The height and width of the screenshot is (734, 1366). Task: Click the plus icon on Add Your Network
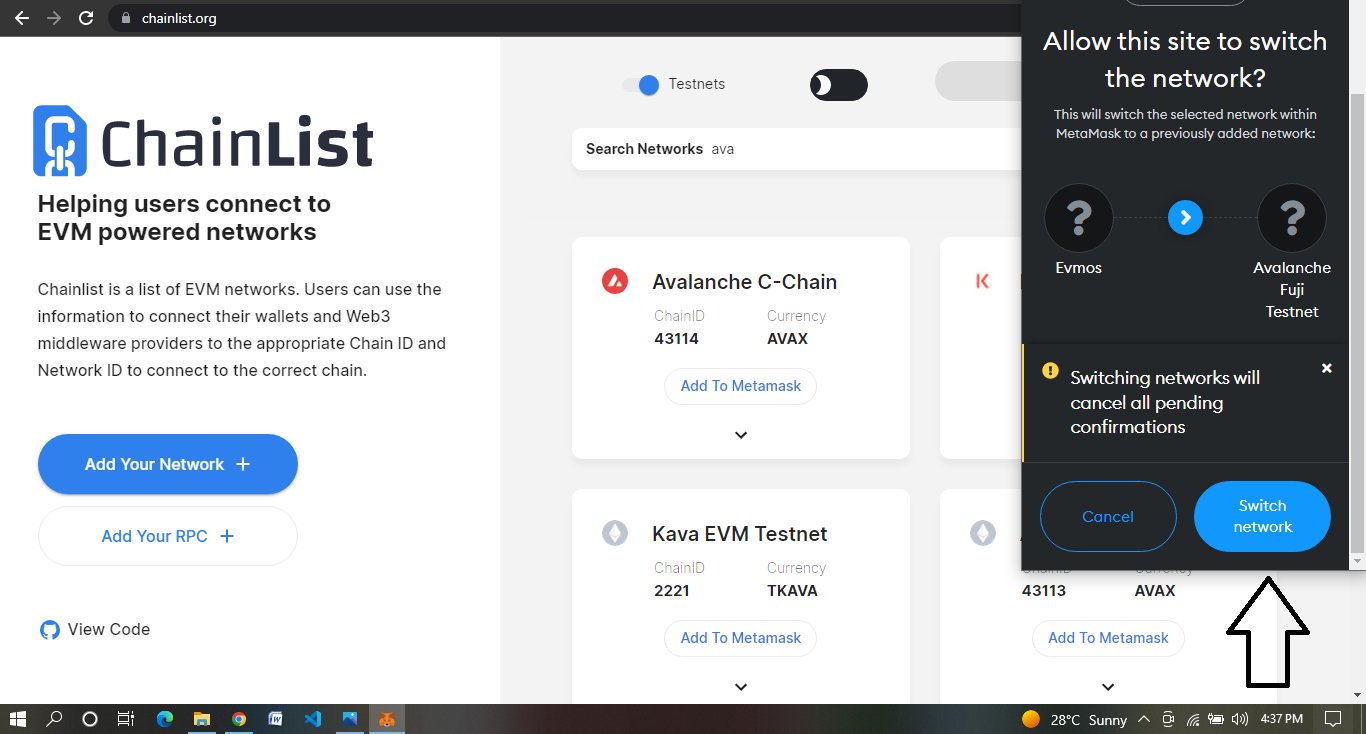[x=242, y=464]
